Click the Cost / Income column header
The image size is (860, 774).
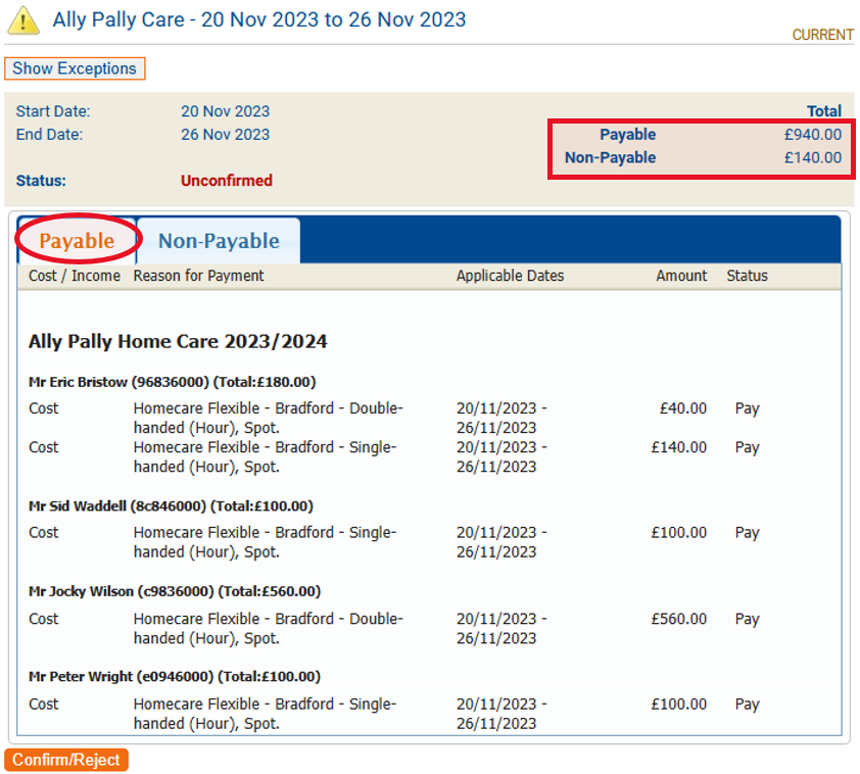coord(74,276)
